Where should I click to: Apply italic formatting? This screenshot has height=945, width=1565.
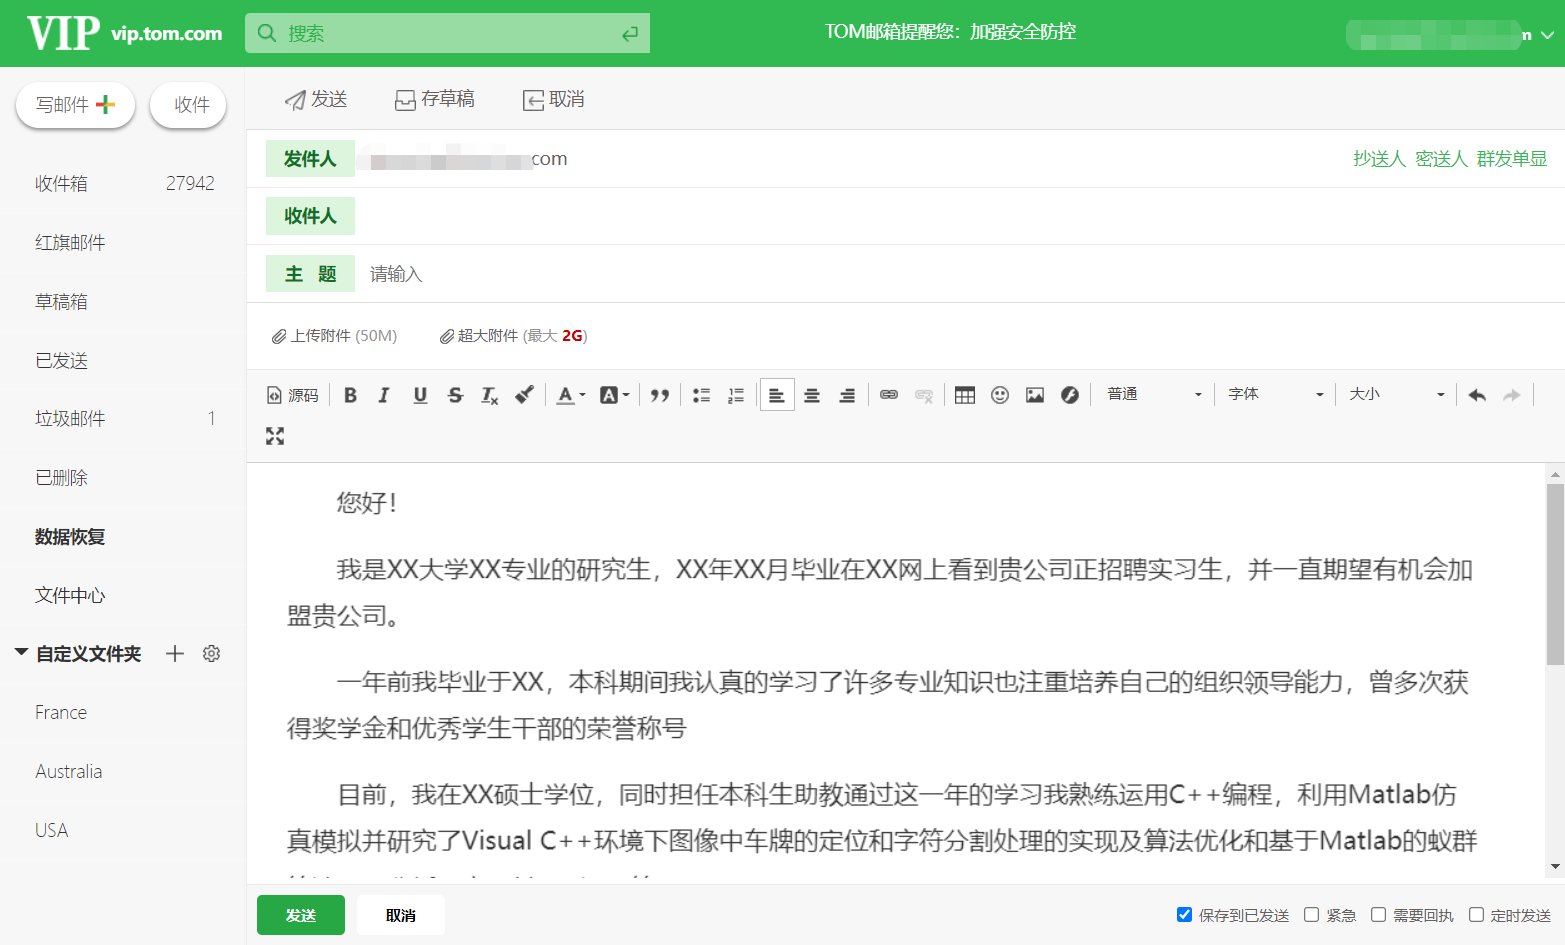(384, 395)
